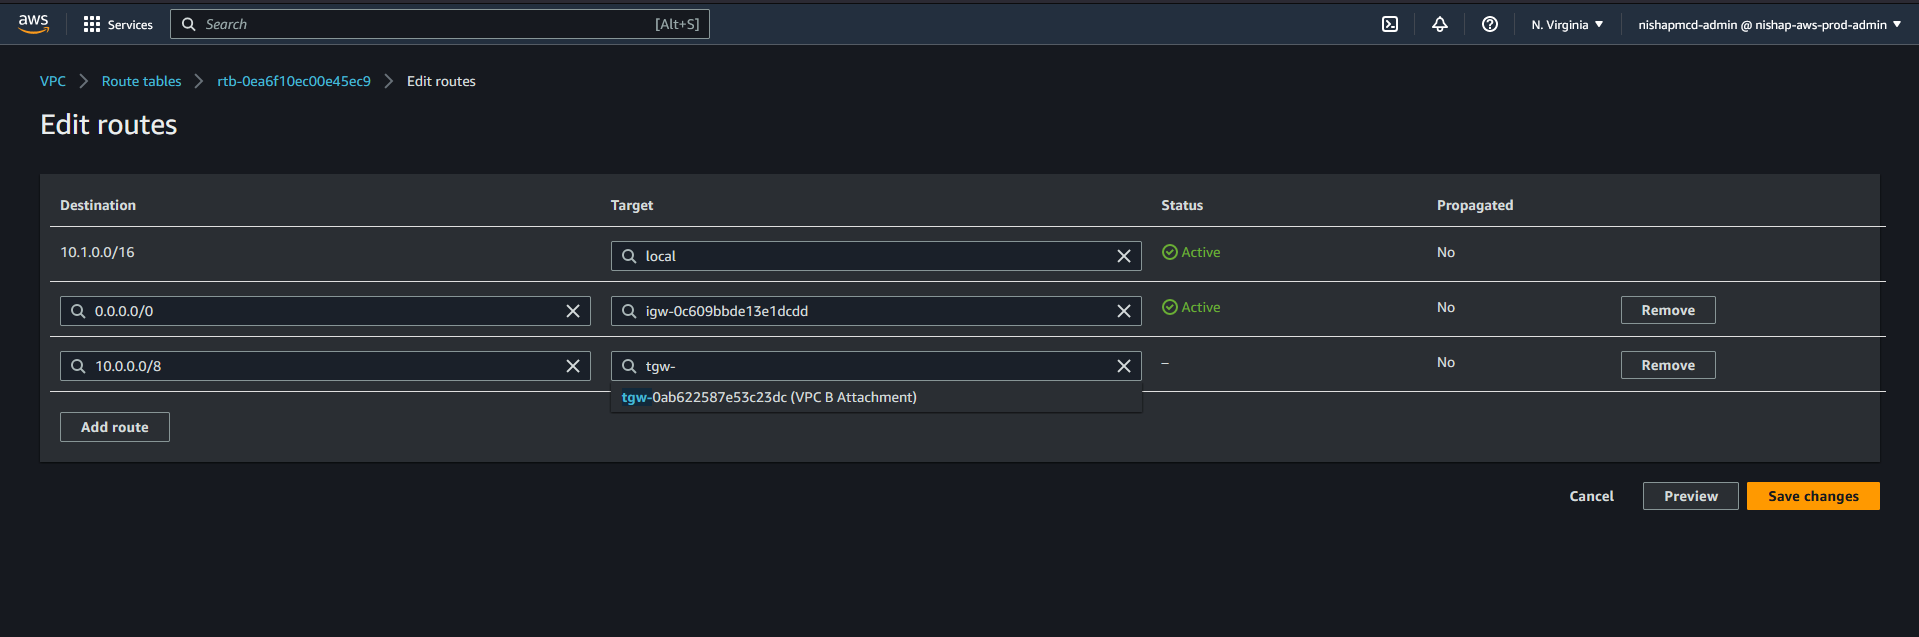Viewport: 1919px width, 637px height.
Task: Clear the local target field
Action: 1123,256
